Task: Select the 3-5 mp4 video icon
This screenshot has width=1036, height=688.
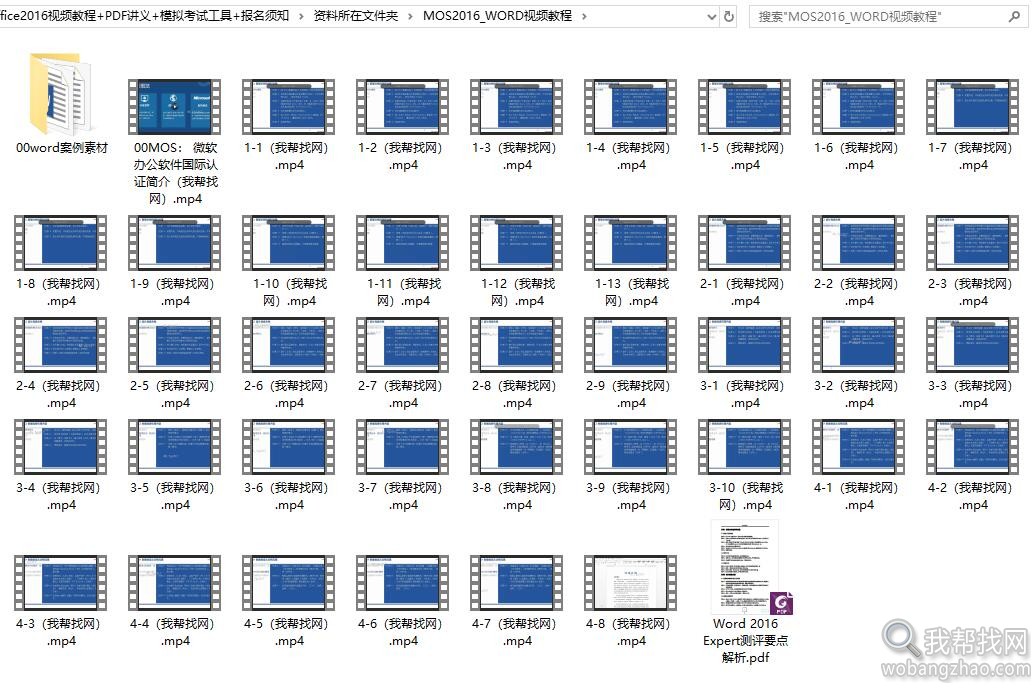Action: tap(175, 447)
